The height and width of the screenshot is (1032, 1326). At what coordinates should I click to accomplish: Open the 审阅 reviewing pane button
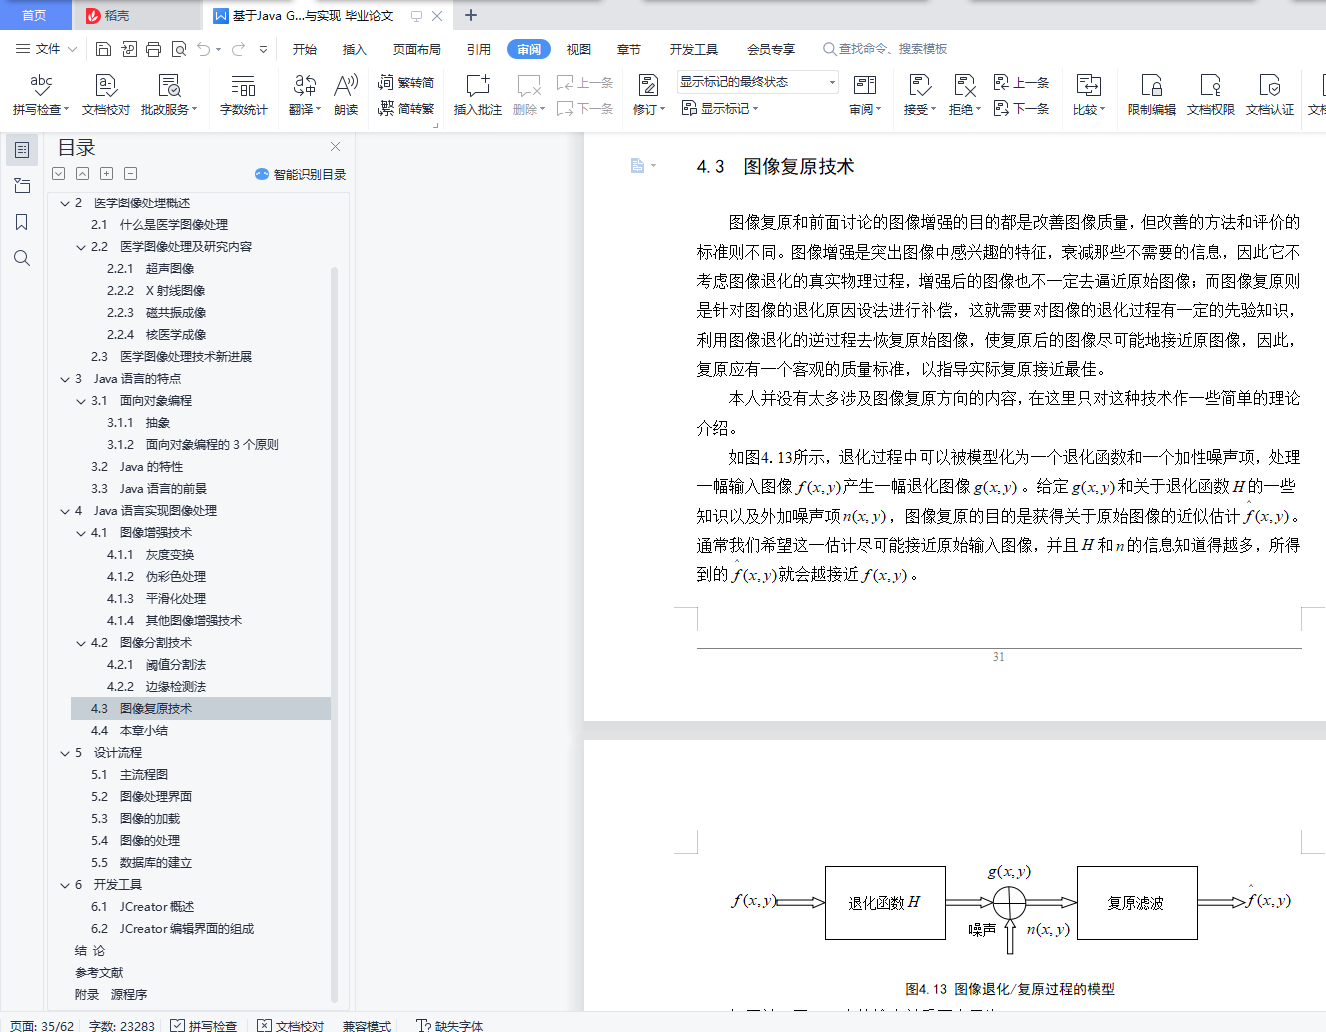(x=865, y=94)
